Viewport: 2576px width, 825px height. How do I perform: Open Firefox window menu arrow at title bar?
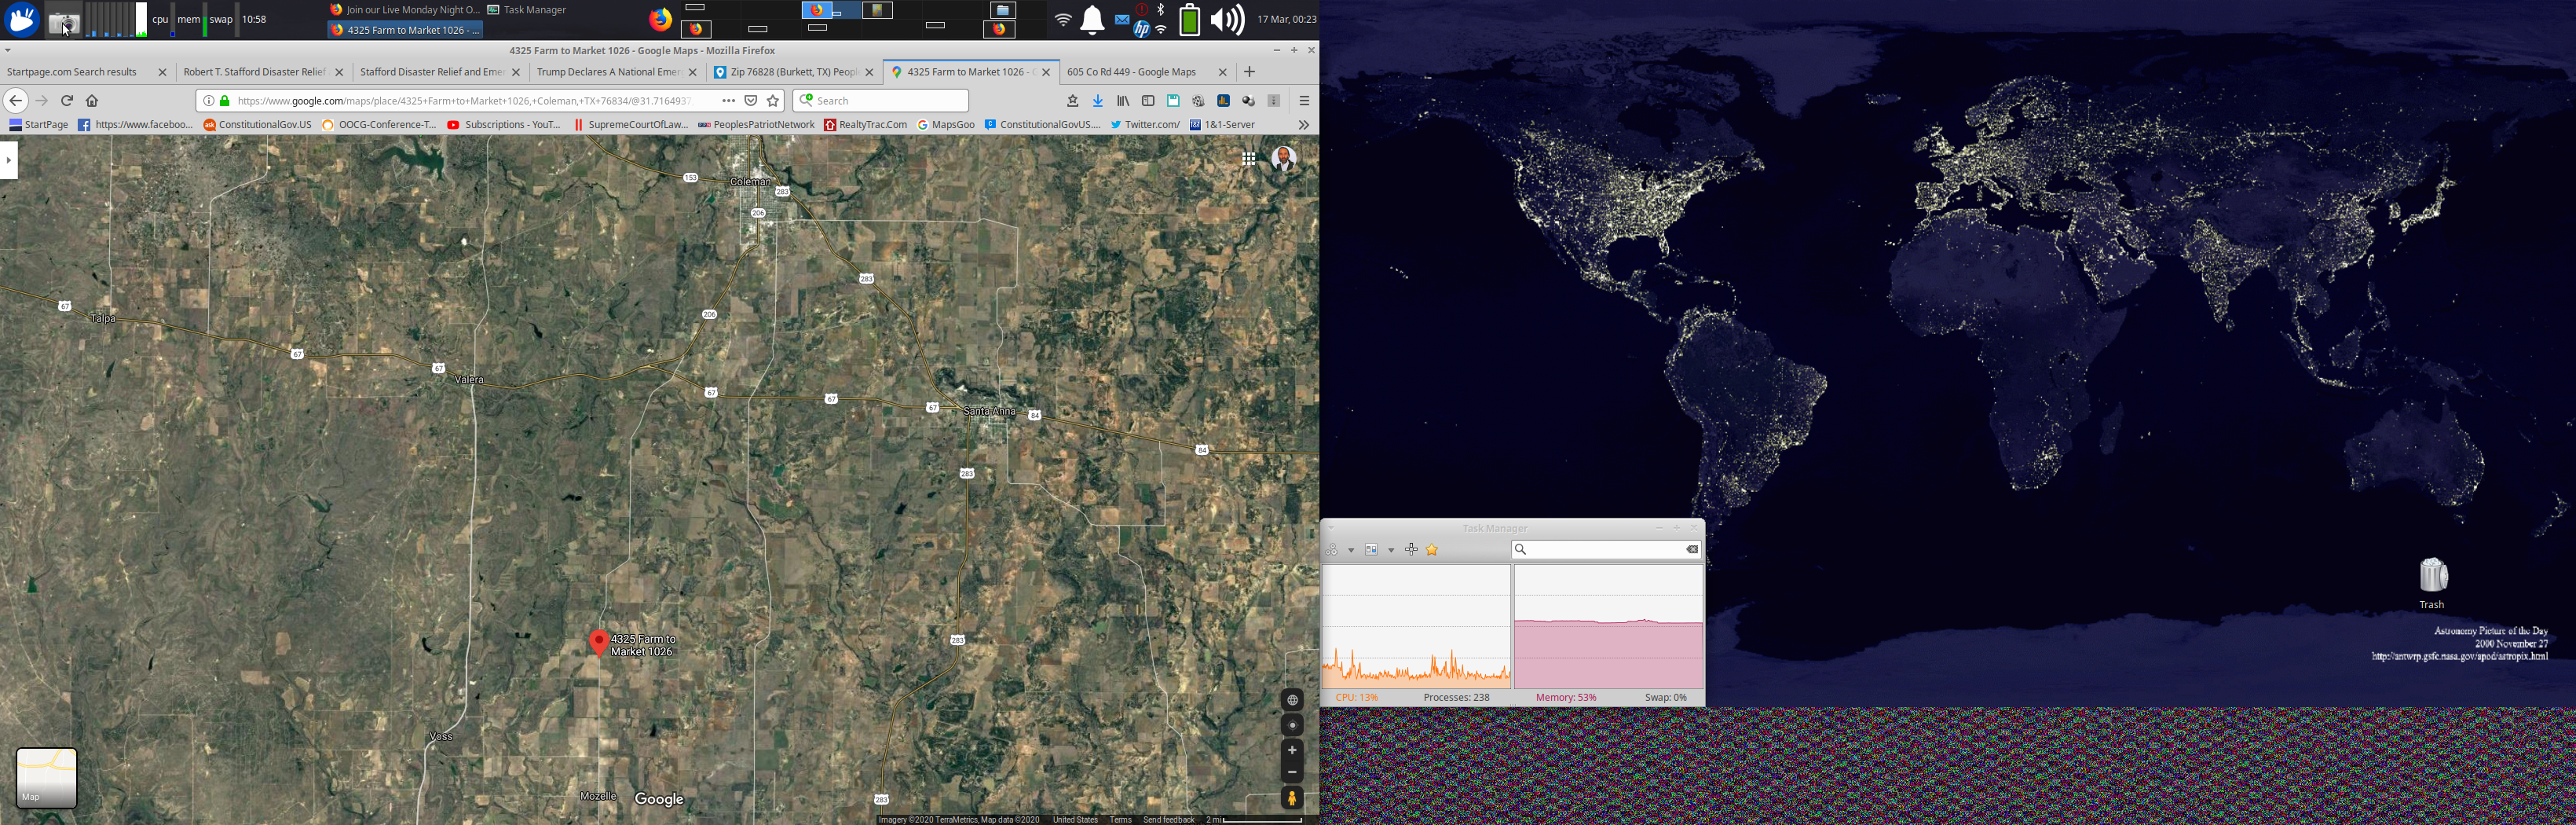(x=7, y=50)
